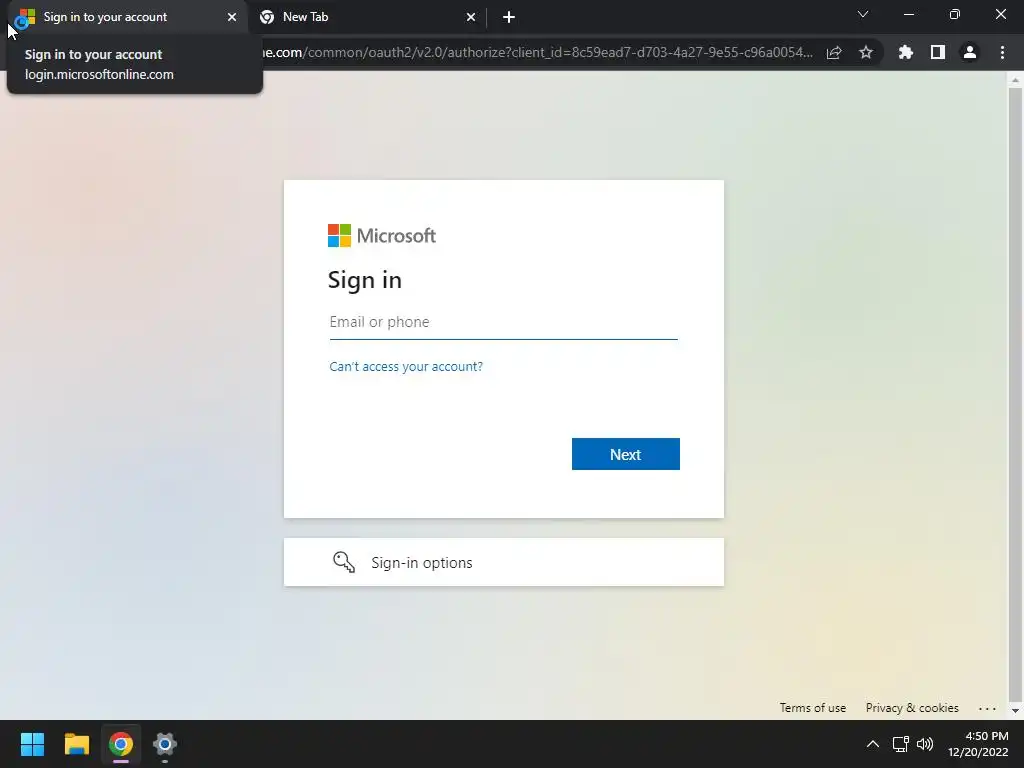This screenshot has height=768, width=1024.
Task: Open Sign-in options
Action: coord(504,562)
